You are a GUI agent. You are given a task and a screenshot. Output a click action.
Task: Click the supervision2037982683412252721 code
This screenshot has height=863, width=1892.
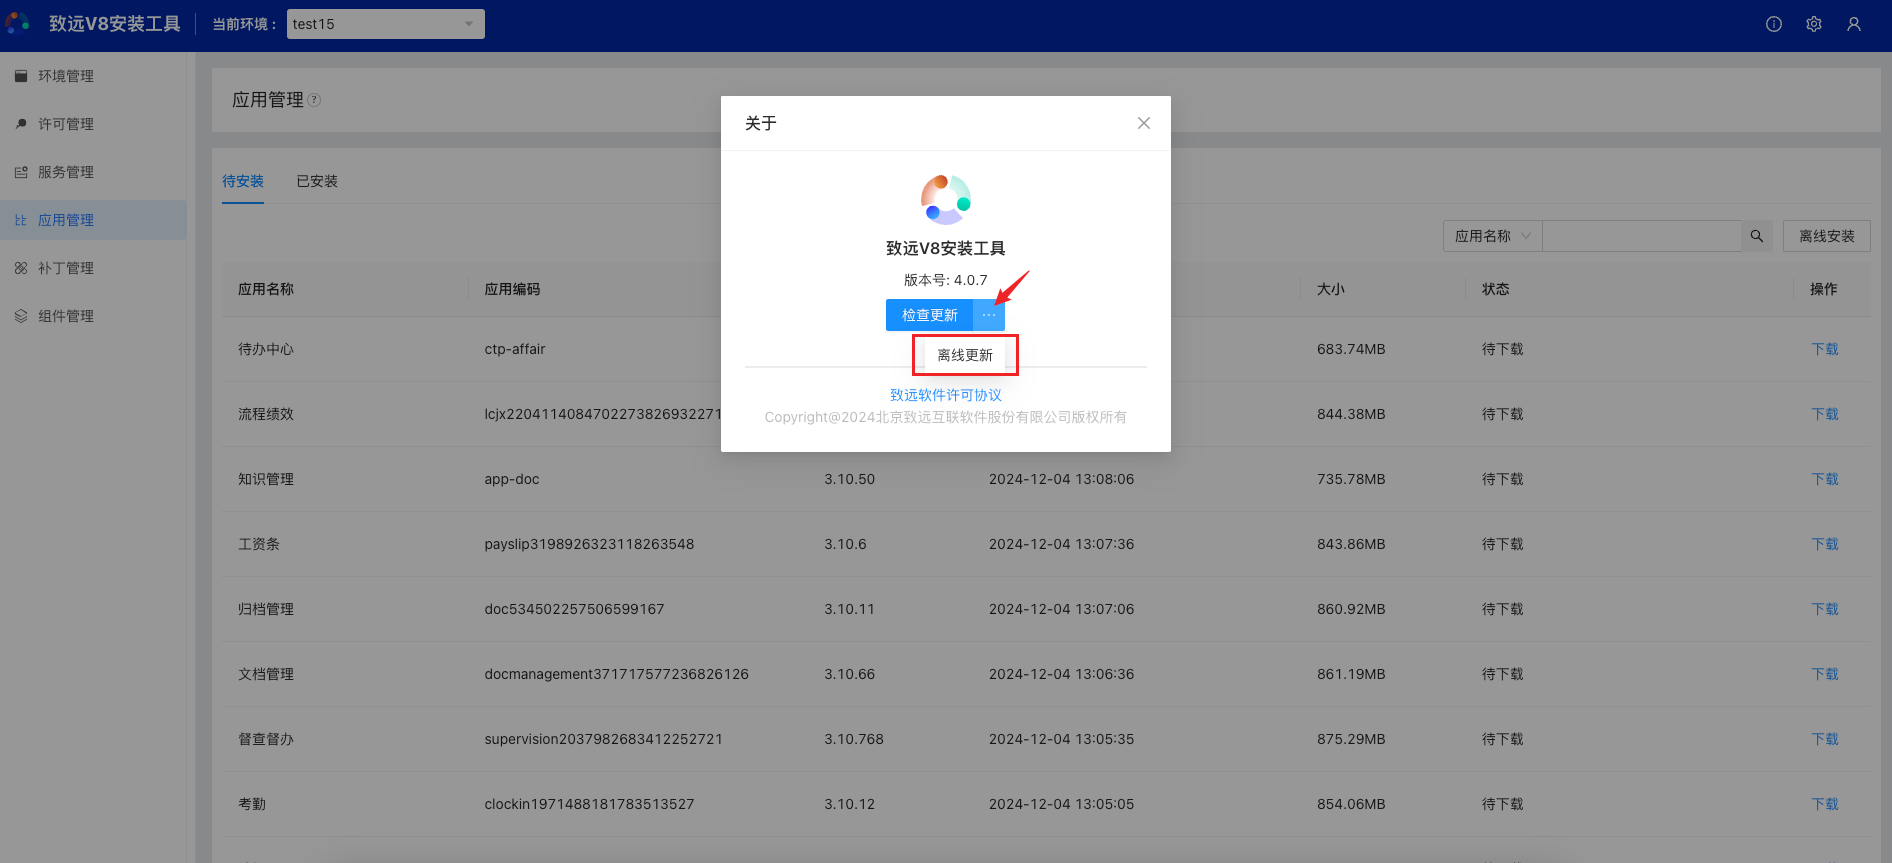click(x=604, y=739)
